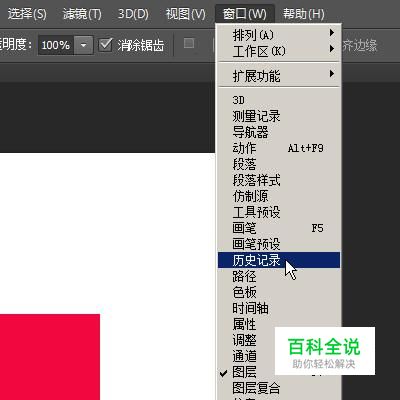Toggle the 消除锯齿 checkbox
This screenshot has width=400, height=400.
(x=105, y=44)
